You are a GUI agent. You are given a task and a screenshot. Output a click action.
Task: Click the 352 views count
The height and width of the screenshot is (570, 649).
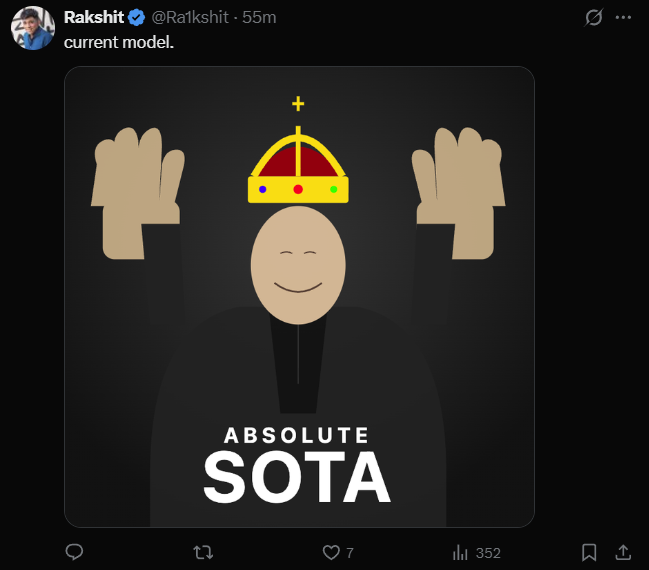point(488,553)
